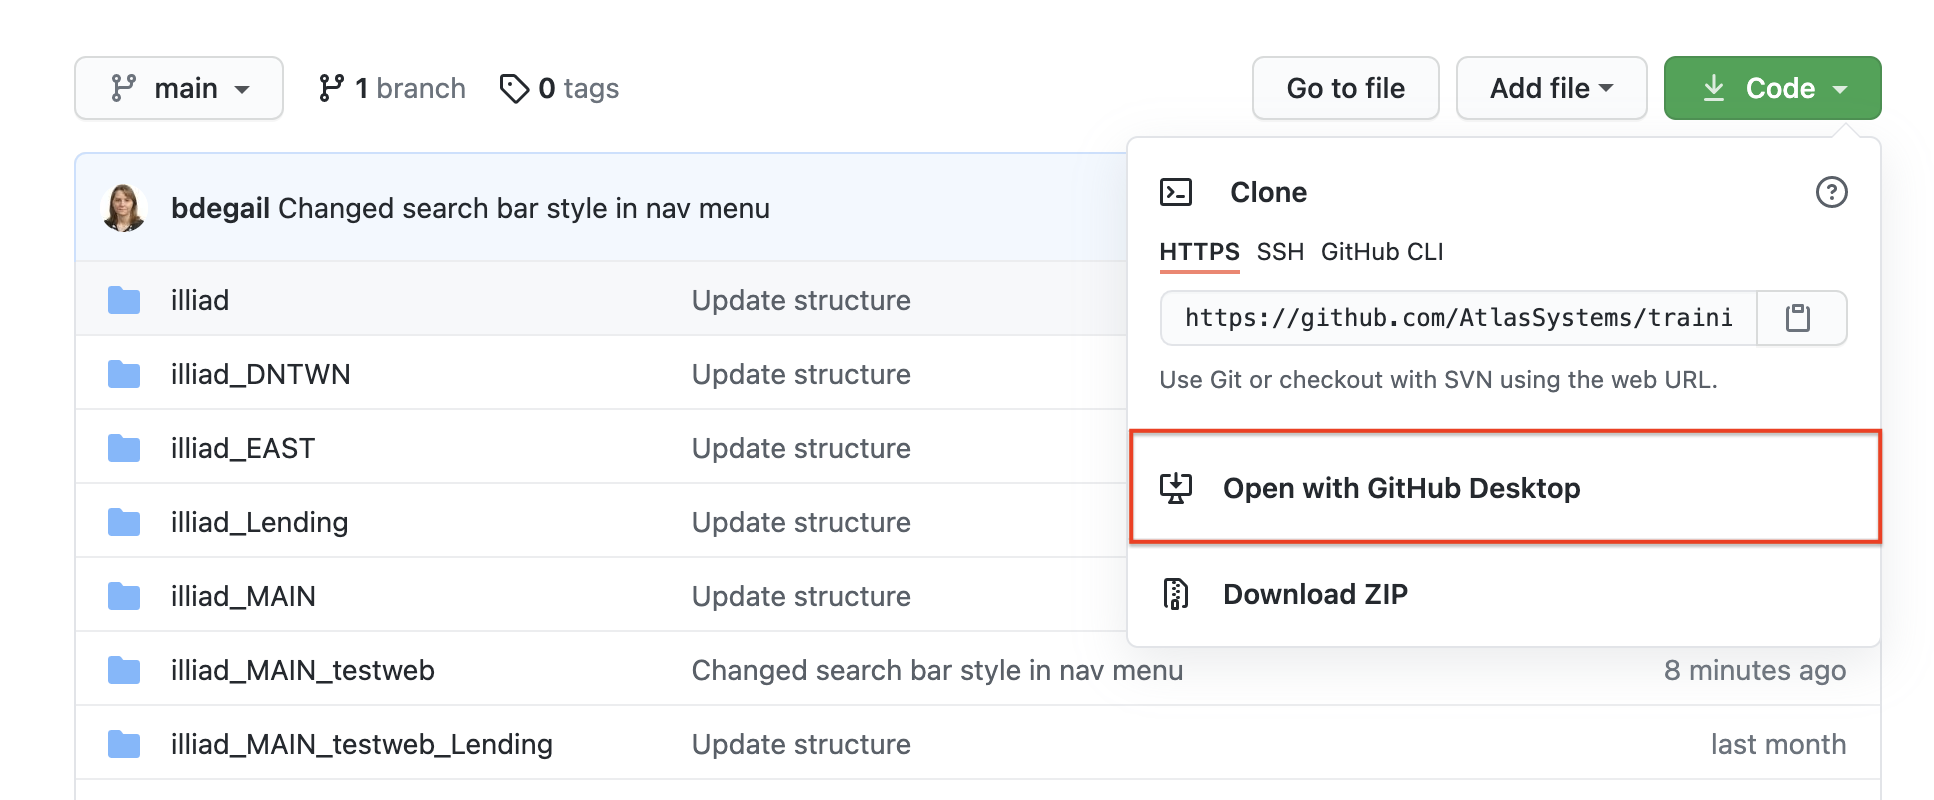Click the illiad folder icon
Viewport: 1934px width, 800px height.
pos(124,300)
